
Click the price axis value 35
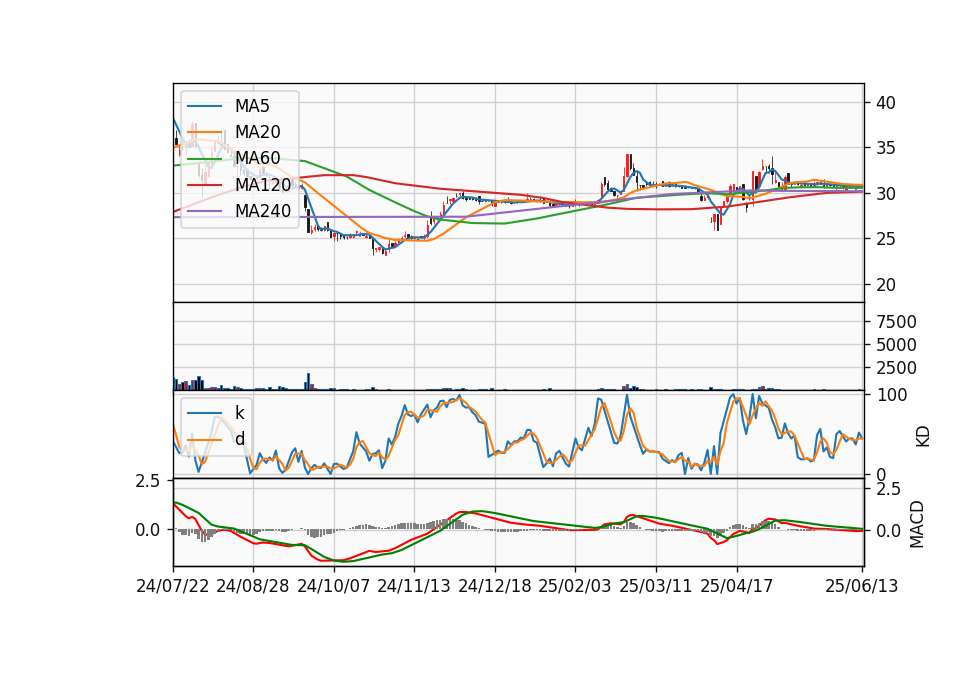(886, 148)
